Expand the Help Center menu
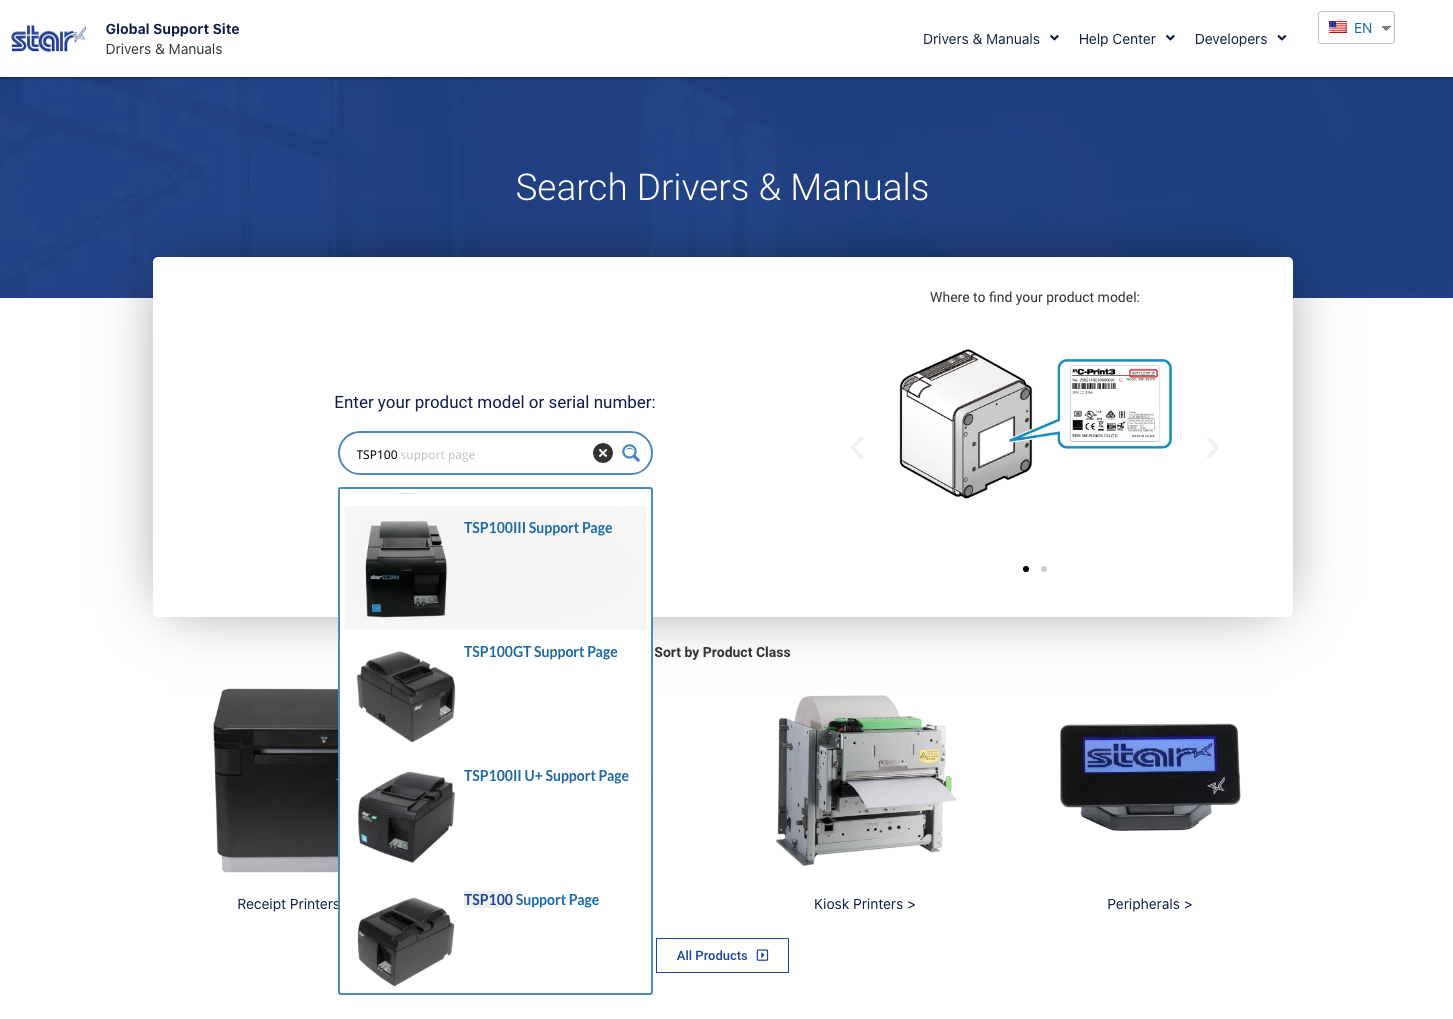The image size is (1453, 1019). (x=1126, y=39)
